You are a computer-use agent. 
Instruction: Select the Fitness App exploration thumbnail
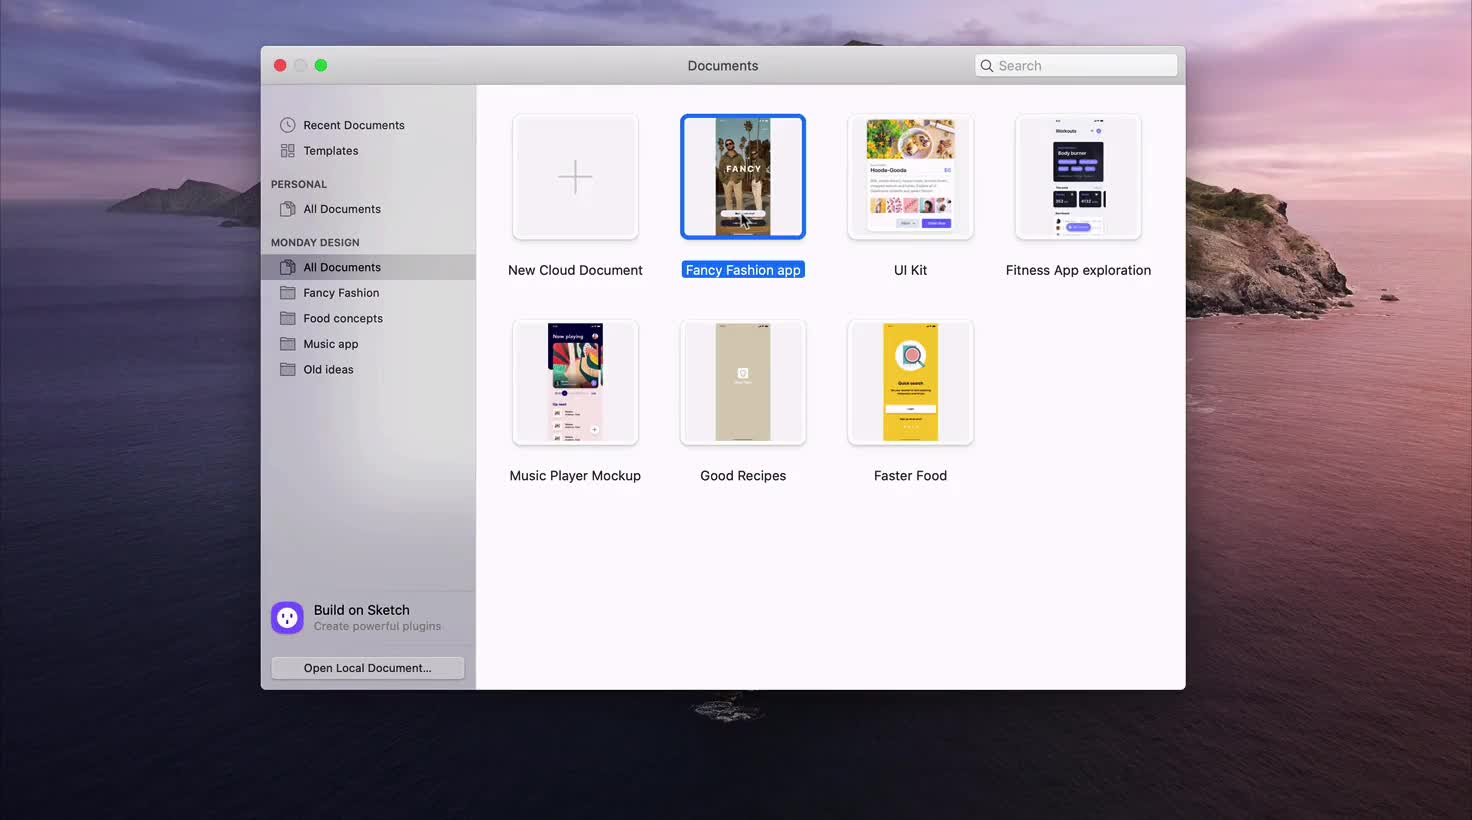tap(1078, 177)
